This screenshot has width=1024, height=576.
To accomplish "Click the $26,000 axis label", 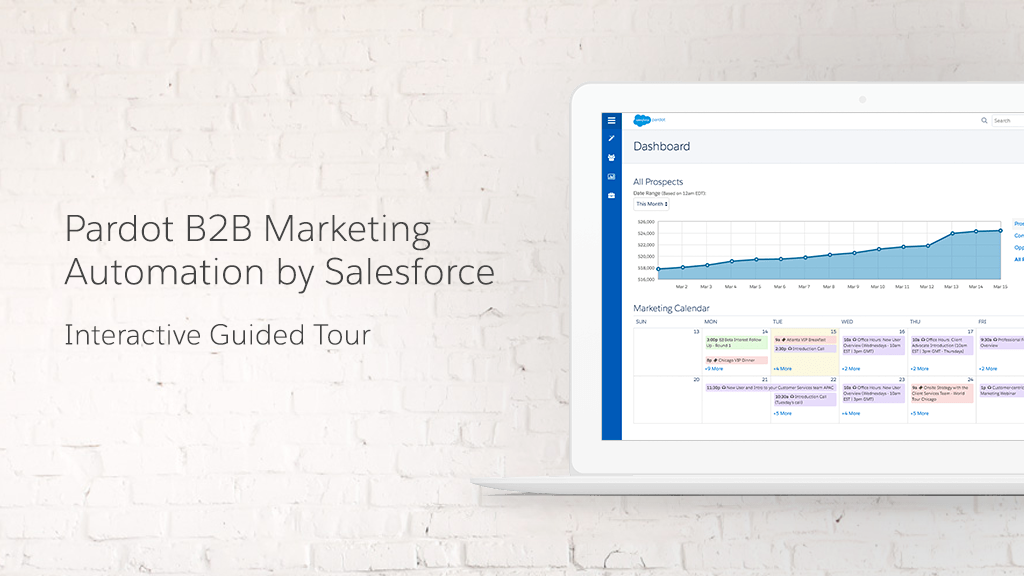I will (646, 222).
